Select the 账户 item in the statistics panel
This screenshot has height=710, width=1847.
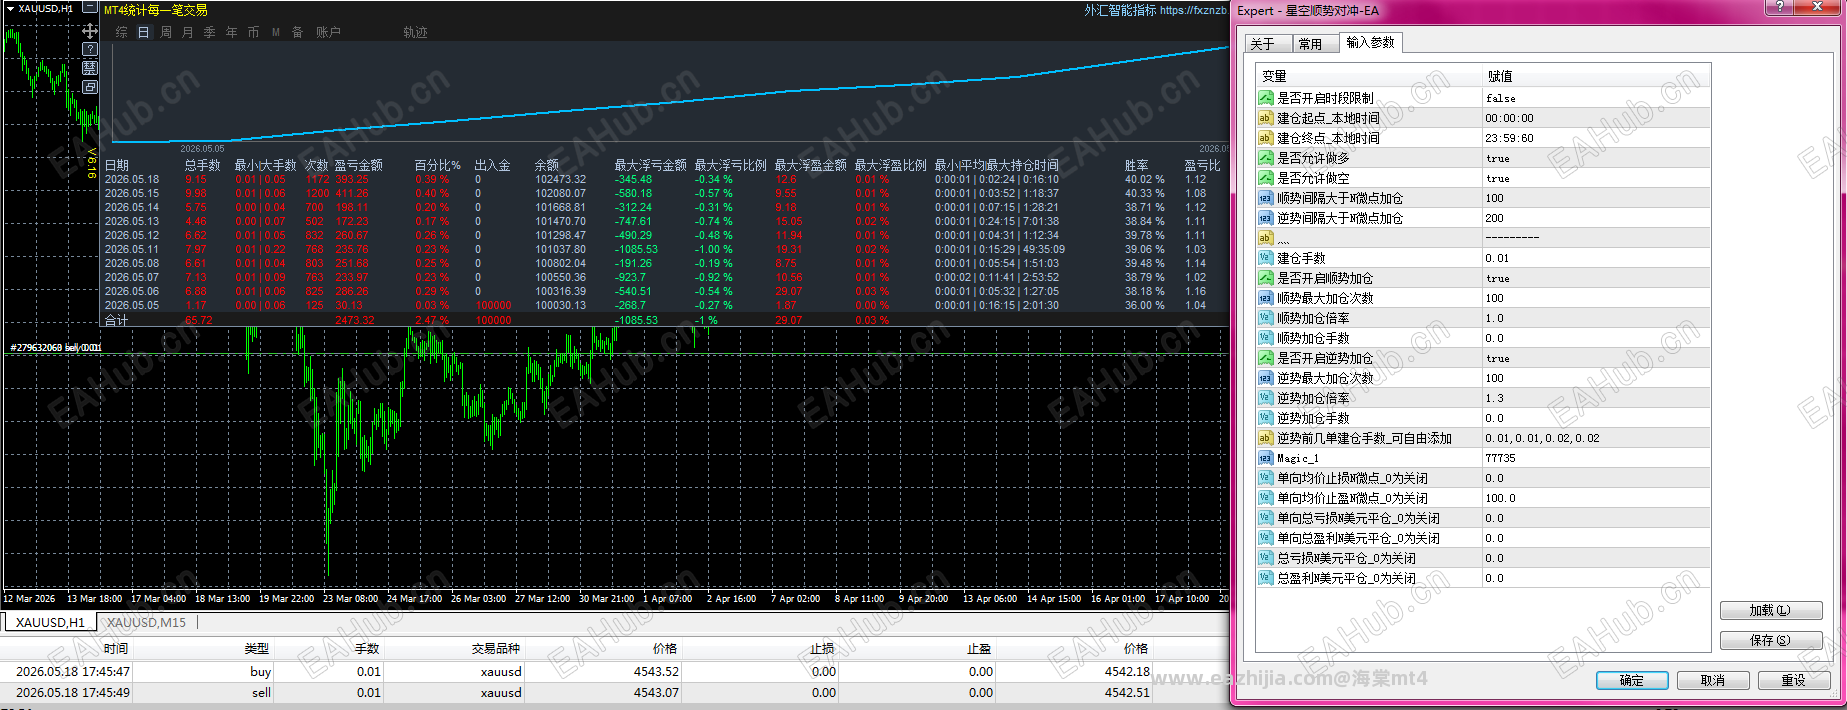pyautogui.click(x=328, y=32)
